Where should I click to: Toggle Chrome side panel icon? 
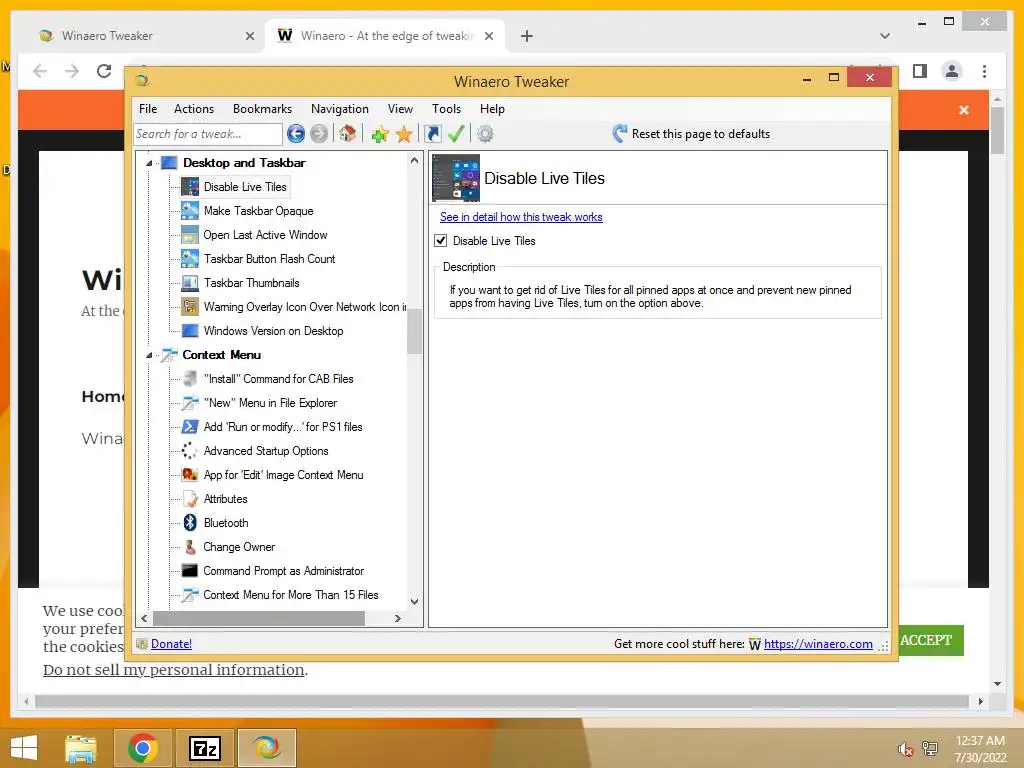[x=920, y=71]
